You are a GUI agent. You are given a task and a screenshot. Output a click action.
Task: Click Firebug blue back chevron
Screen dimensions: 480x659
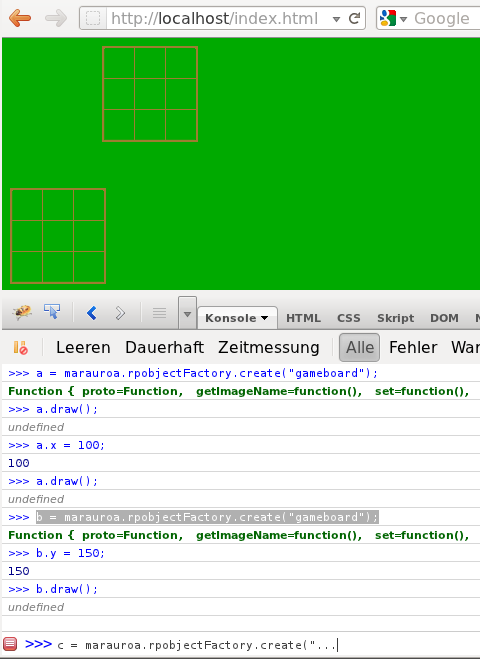click(x=92, y=313)
